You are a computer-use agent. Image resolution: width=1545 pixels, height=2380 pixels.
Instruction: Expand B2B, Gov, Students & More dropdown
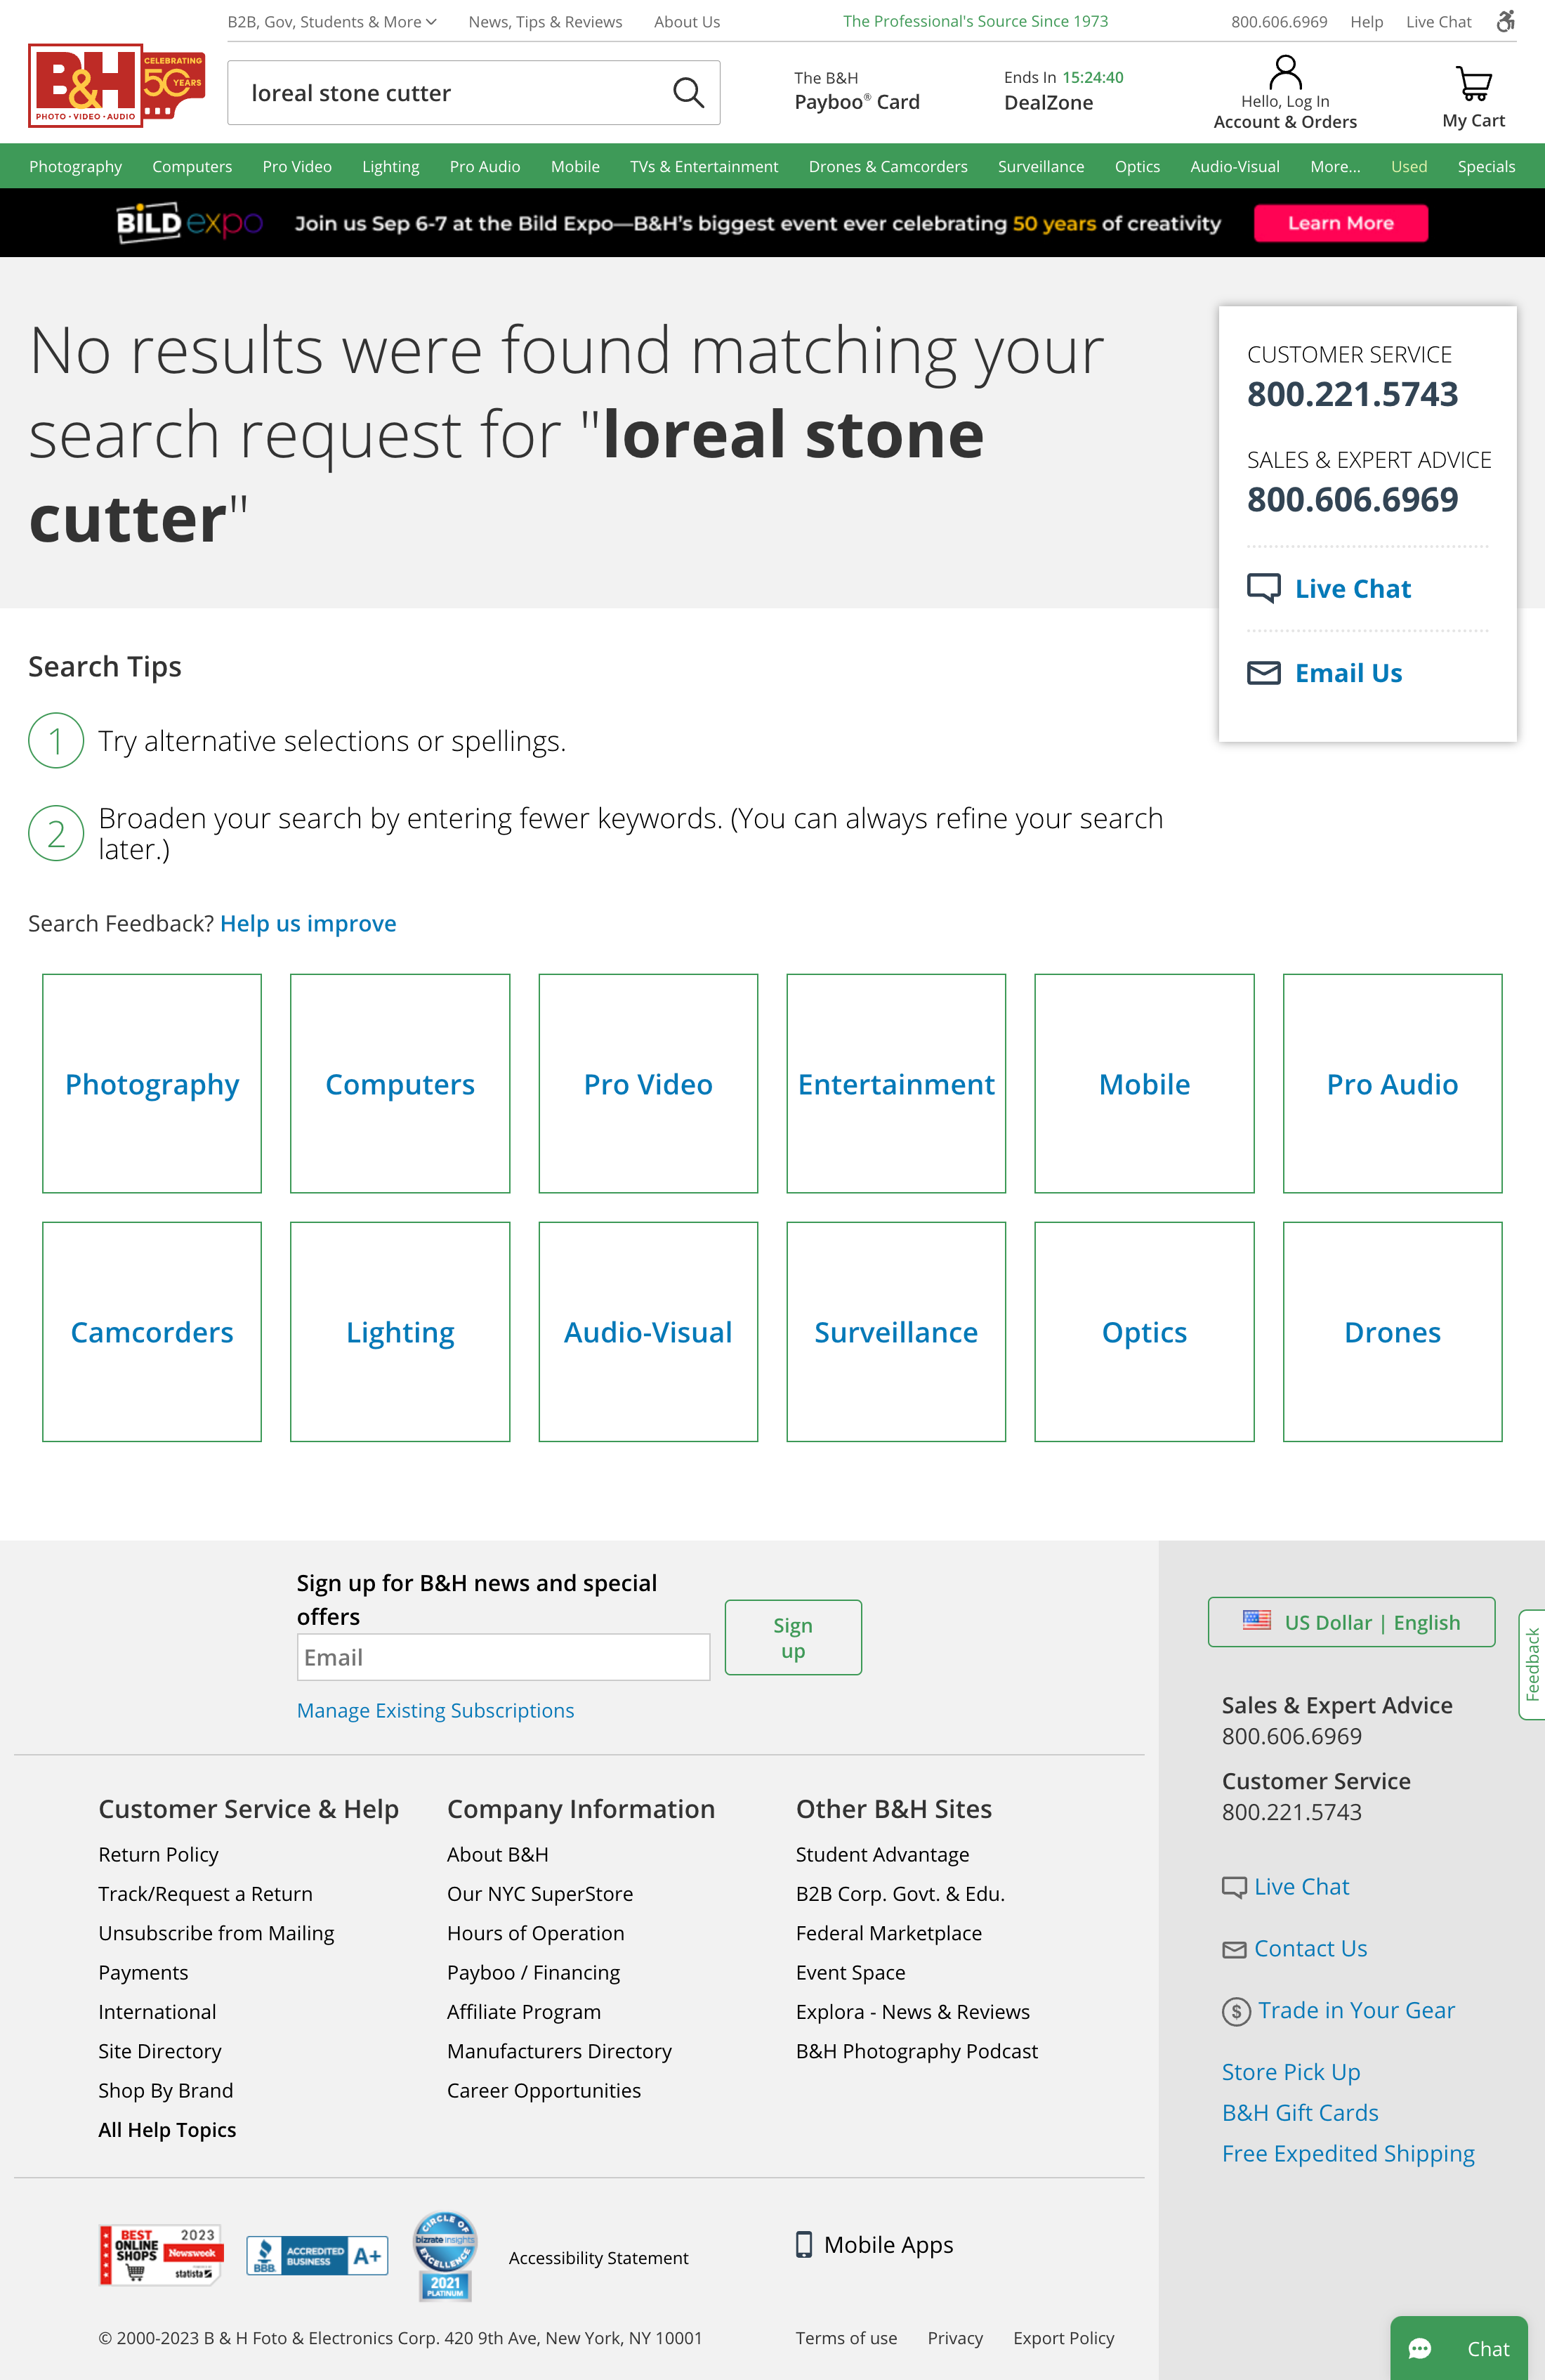click(332, 22)
